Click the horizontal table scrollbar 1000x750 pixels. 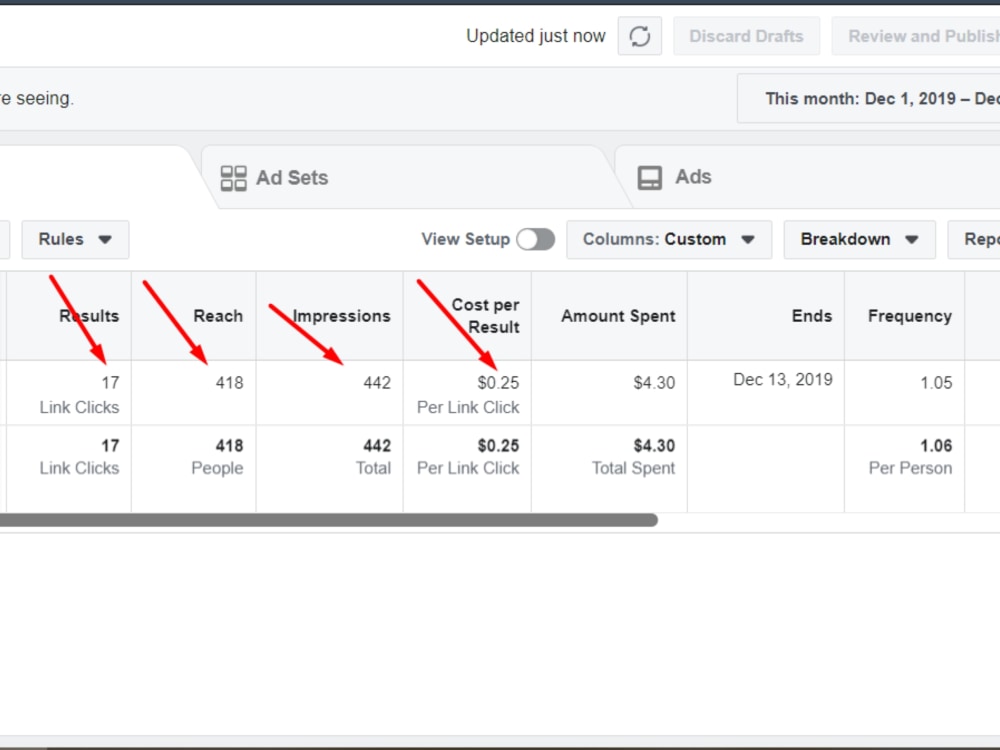pyautogui.click(x=328, y=520)
